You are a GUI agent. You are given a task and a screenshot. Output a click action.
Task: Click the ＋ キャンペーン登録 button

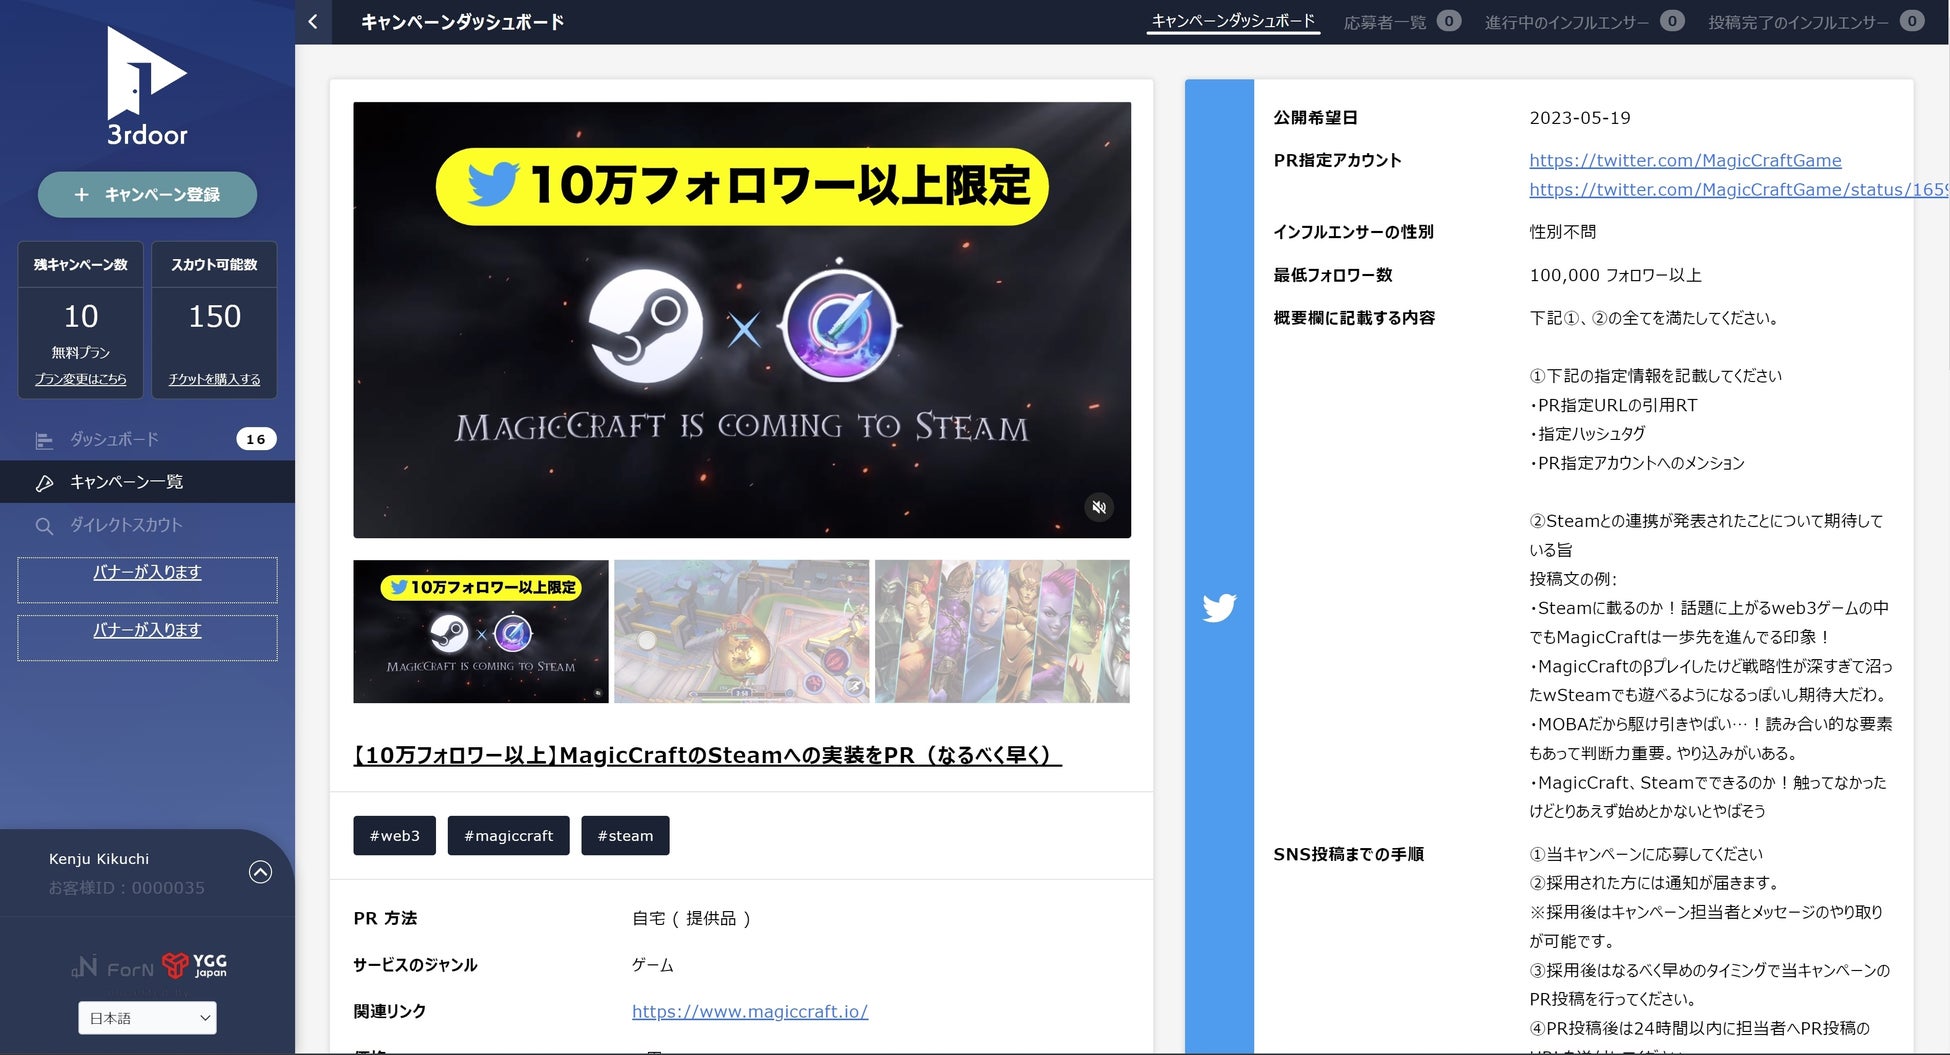click(147, 194)
